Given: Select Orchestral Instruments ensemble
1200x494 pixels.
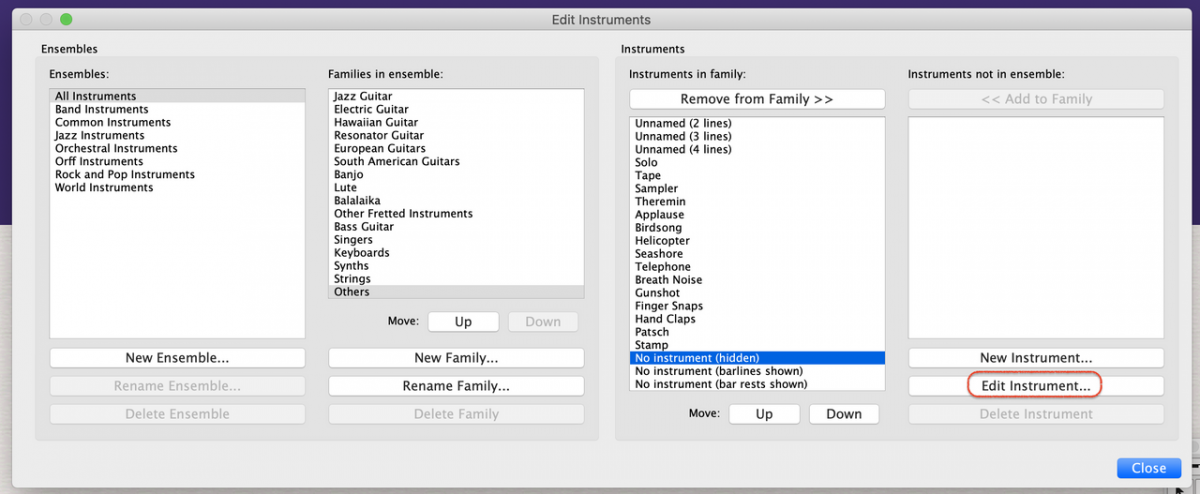Looking at the screenshot, I should 116,148.
